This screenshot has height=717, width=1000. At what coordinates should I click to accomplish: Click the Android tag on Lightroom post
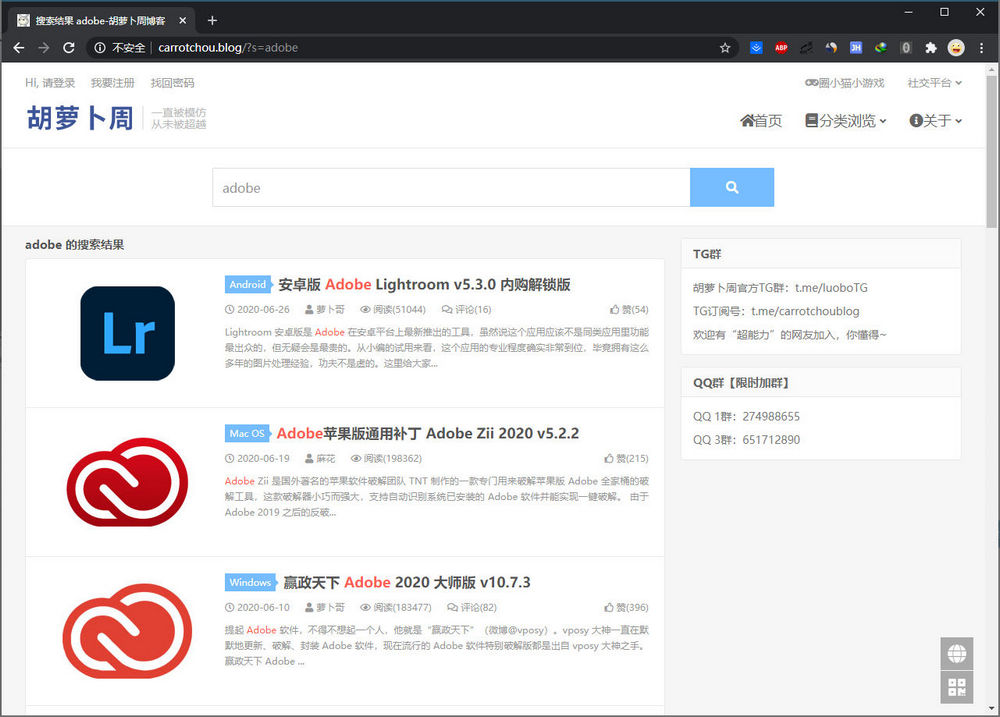point(248,284)
